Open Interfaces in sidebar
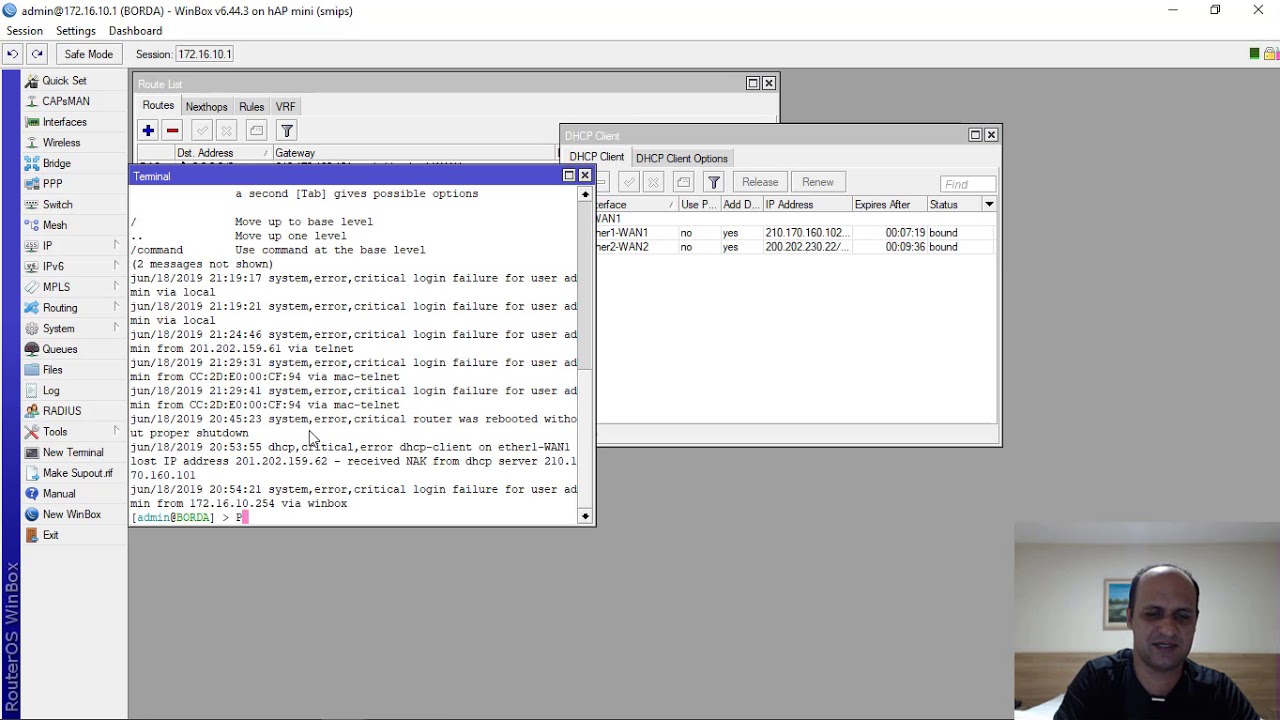This screenshot has height=720, width=1280. pos(64,122)
